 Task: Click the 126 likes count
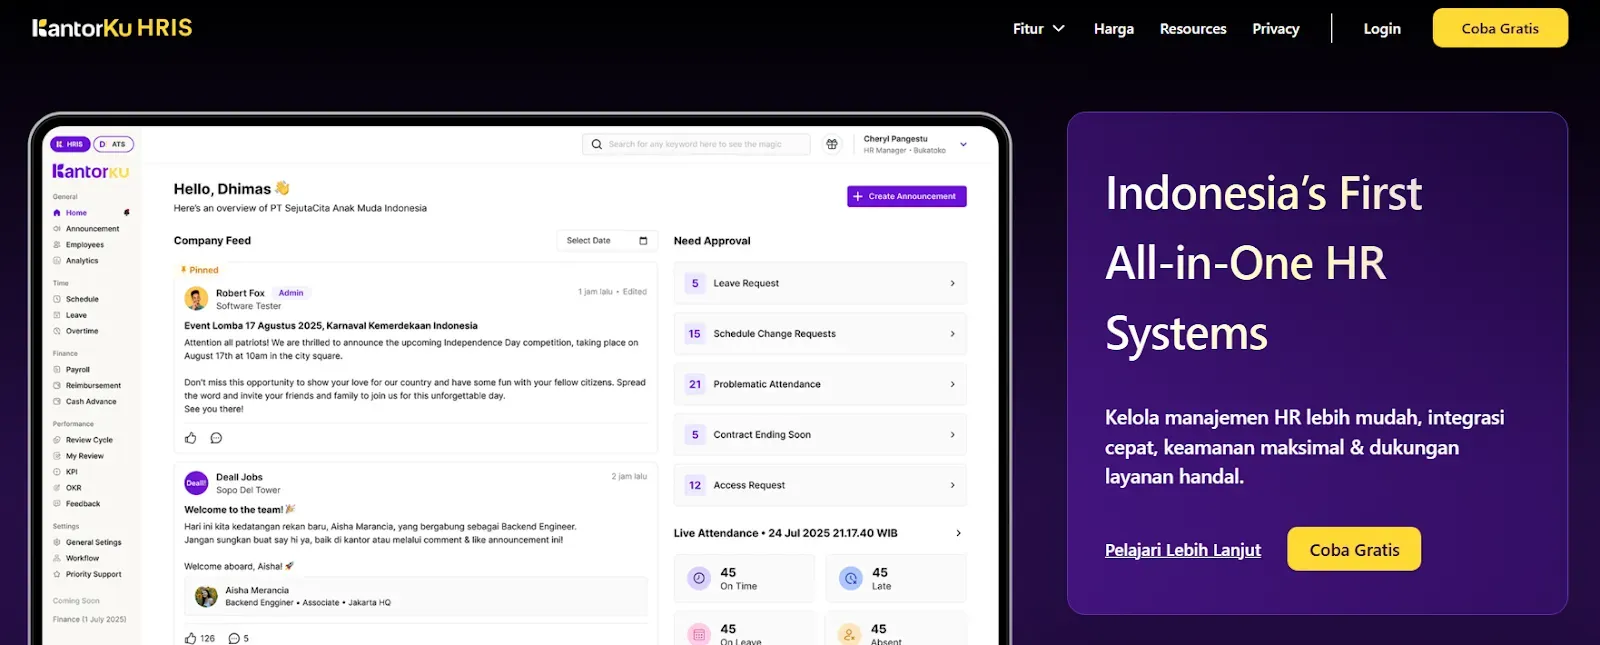pos(207,638)
